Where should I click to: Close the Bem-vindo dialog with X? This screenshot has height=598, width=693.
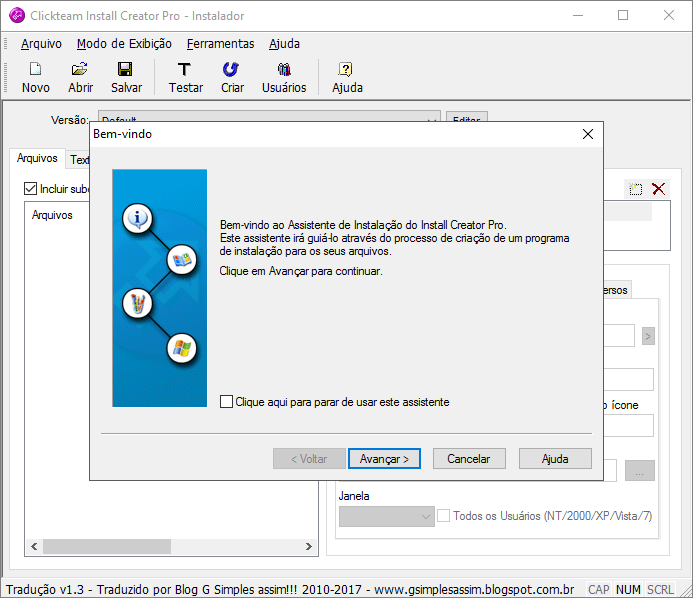(x=588, y=134)
